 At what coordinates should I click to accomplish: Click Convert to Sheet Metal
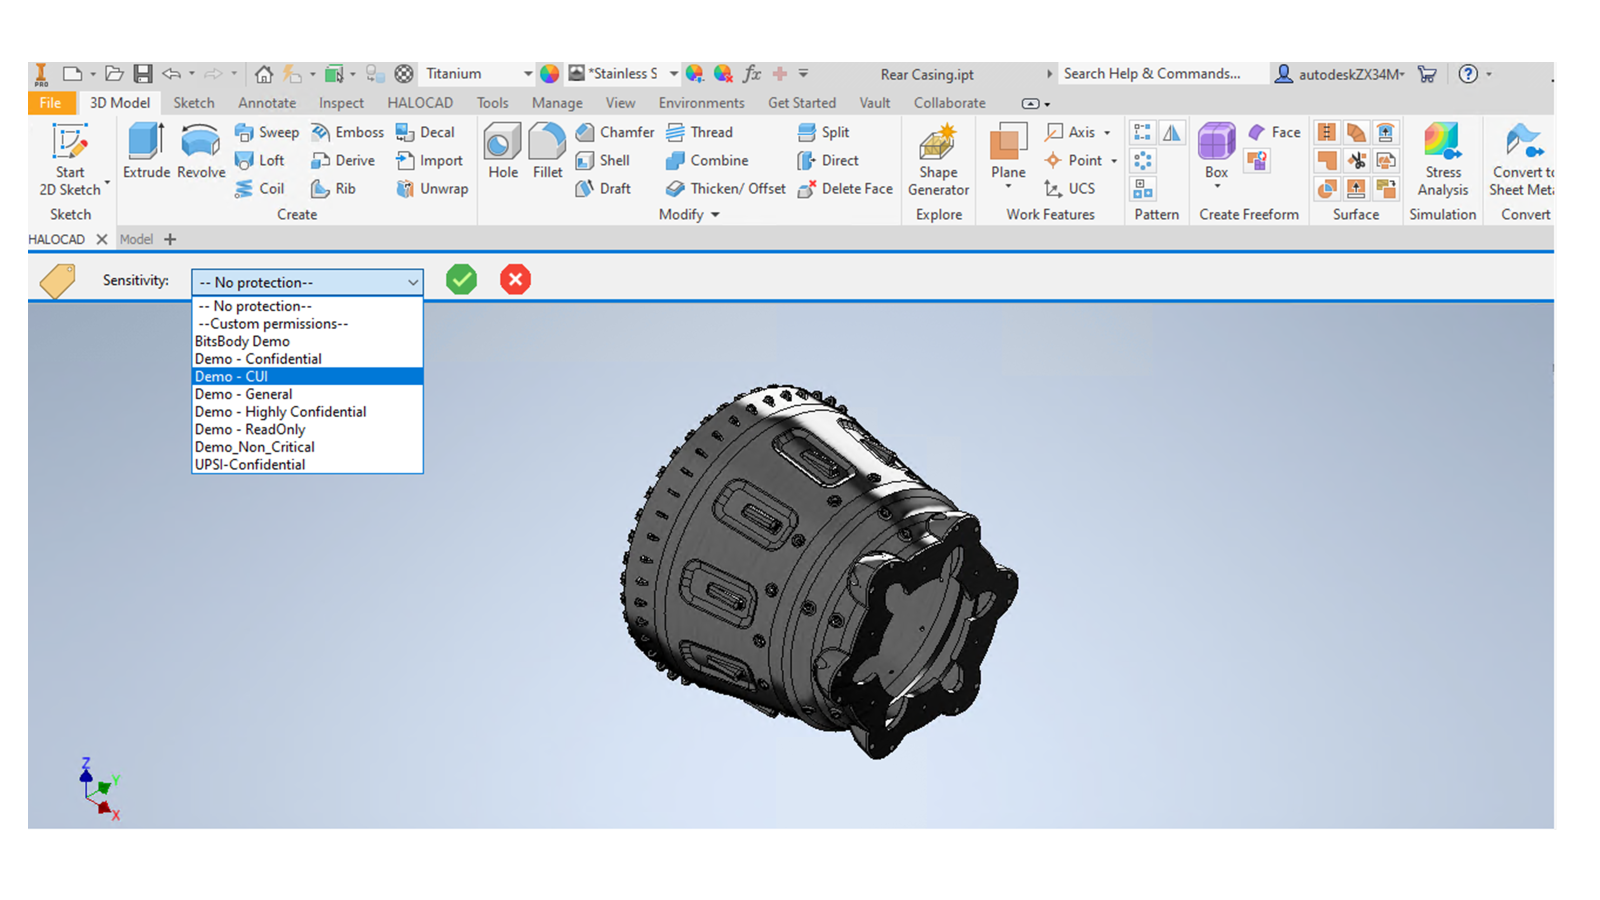coord(1522,160)
